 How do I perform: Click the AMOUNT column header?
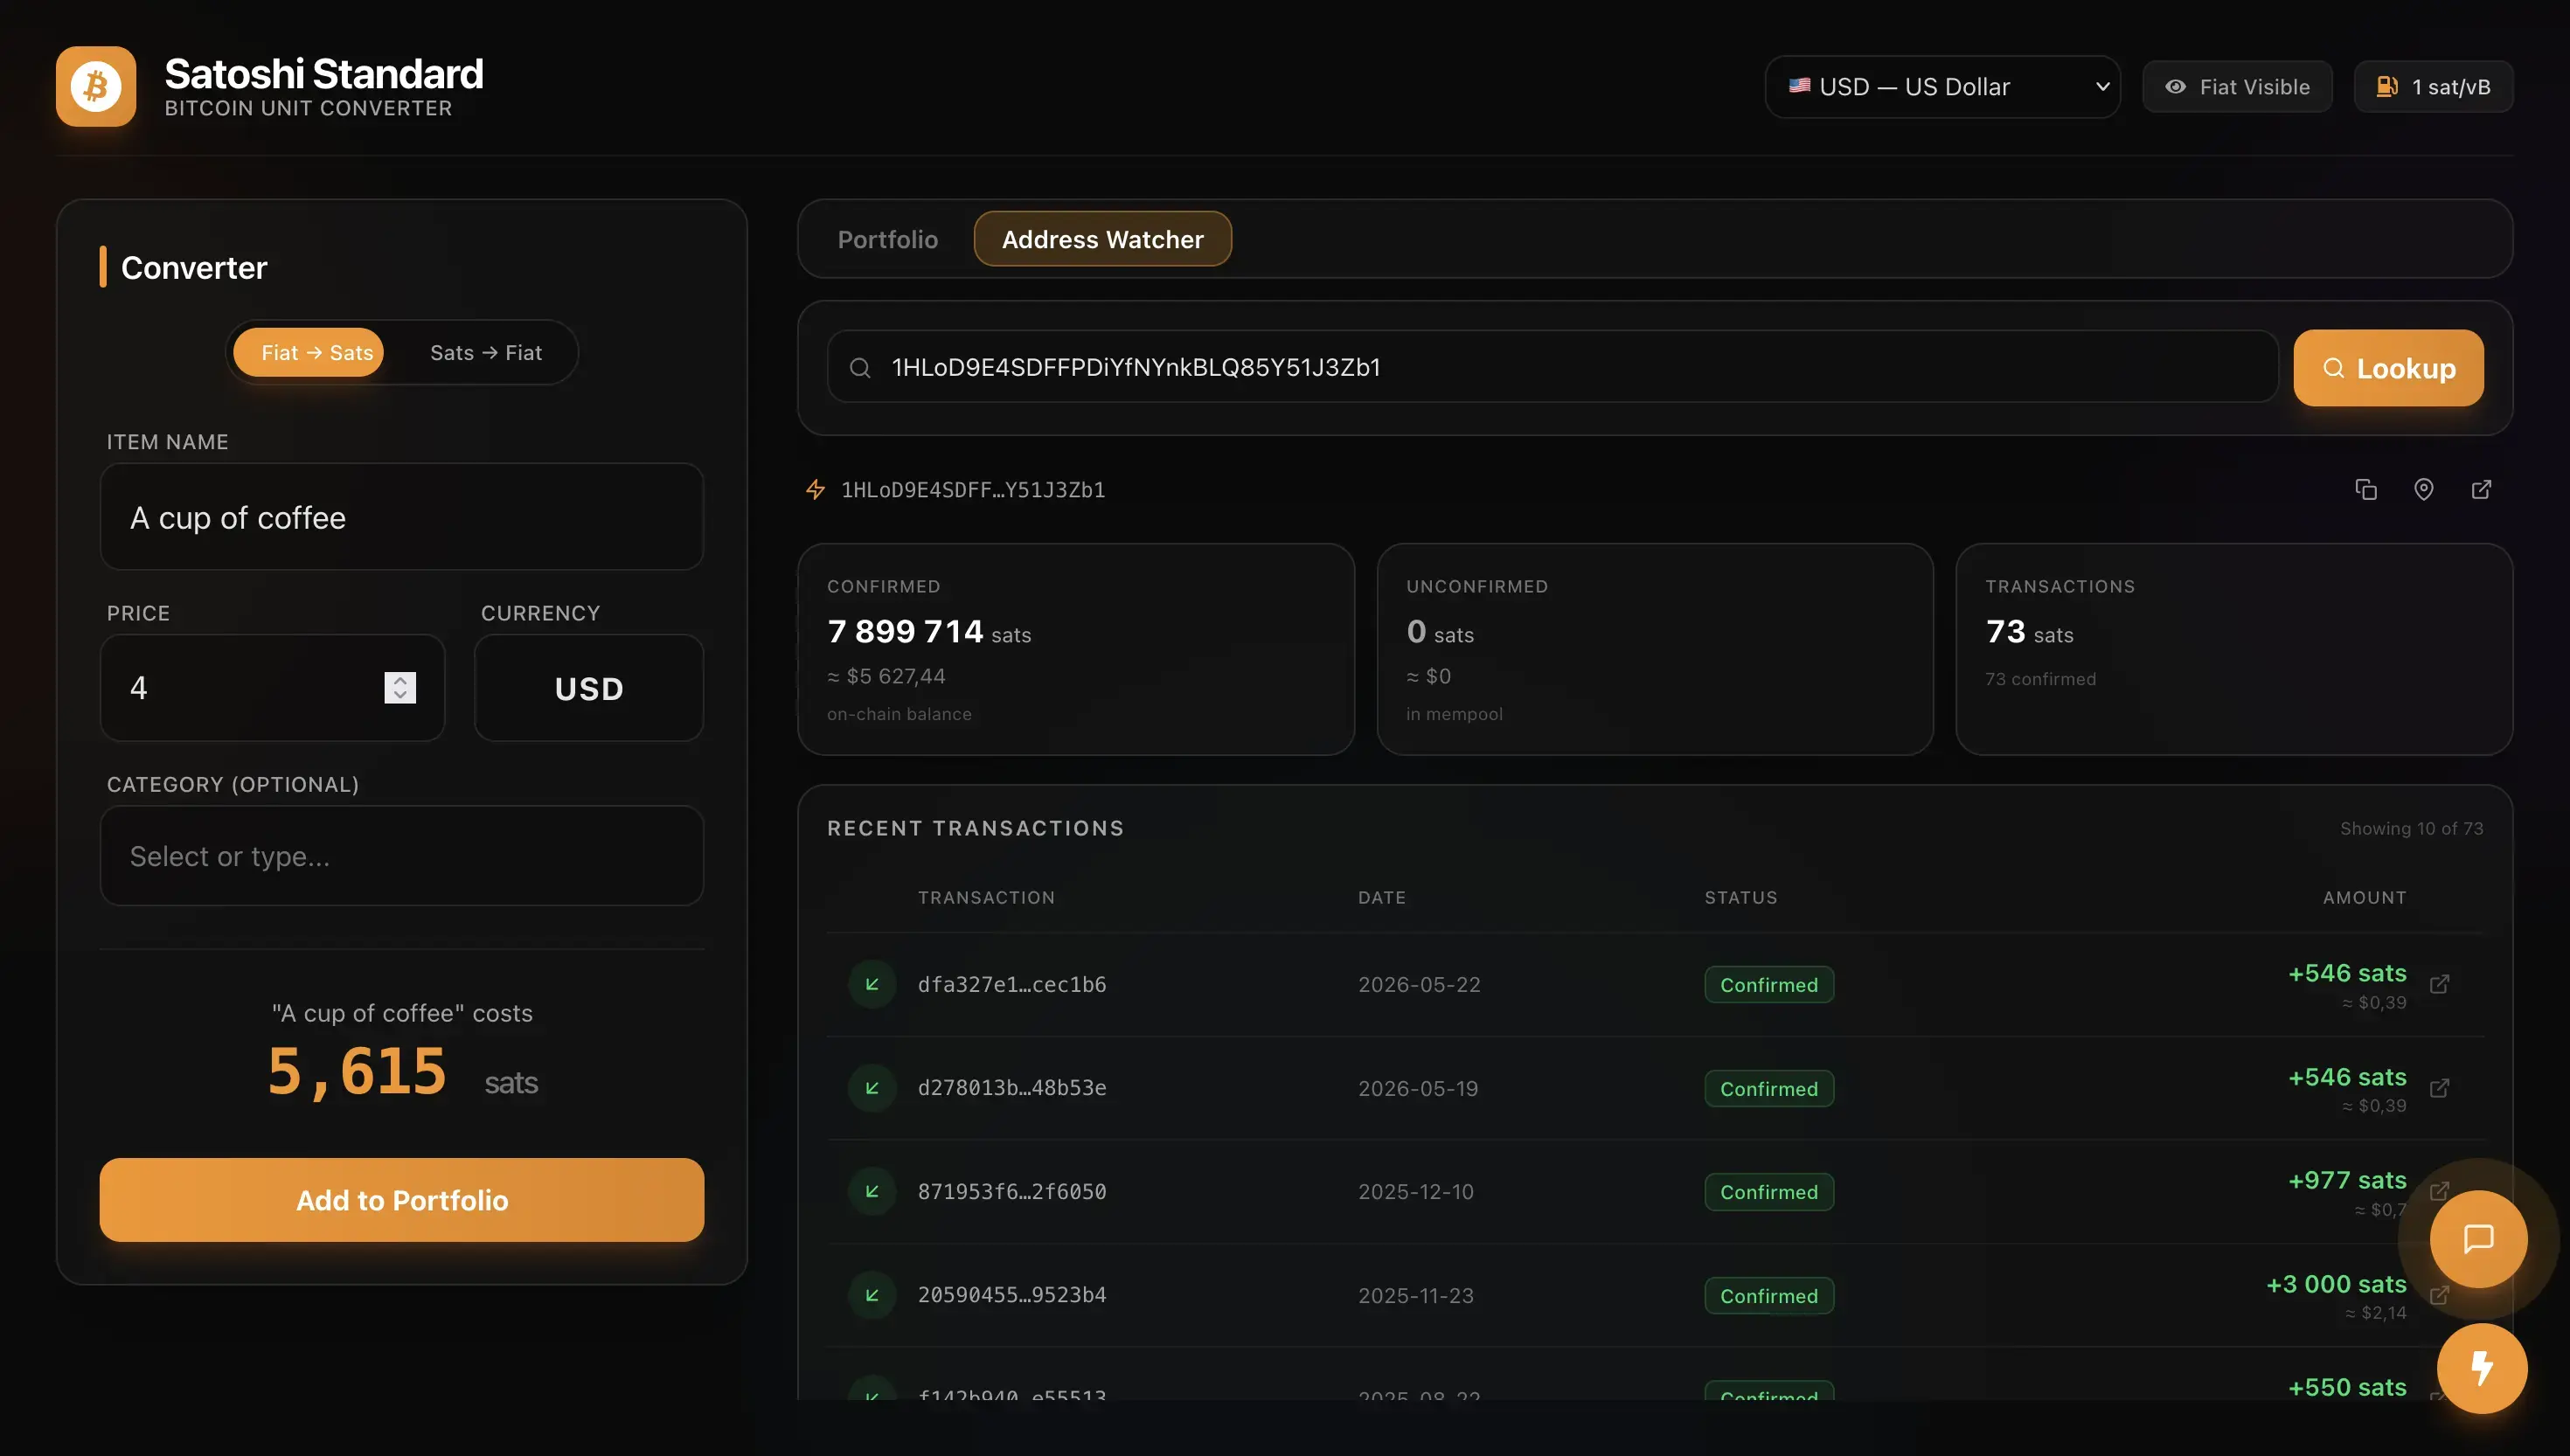pos(2364,897)
